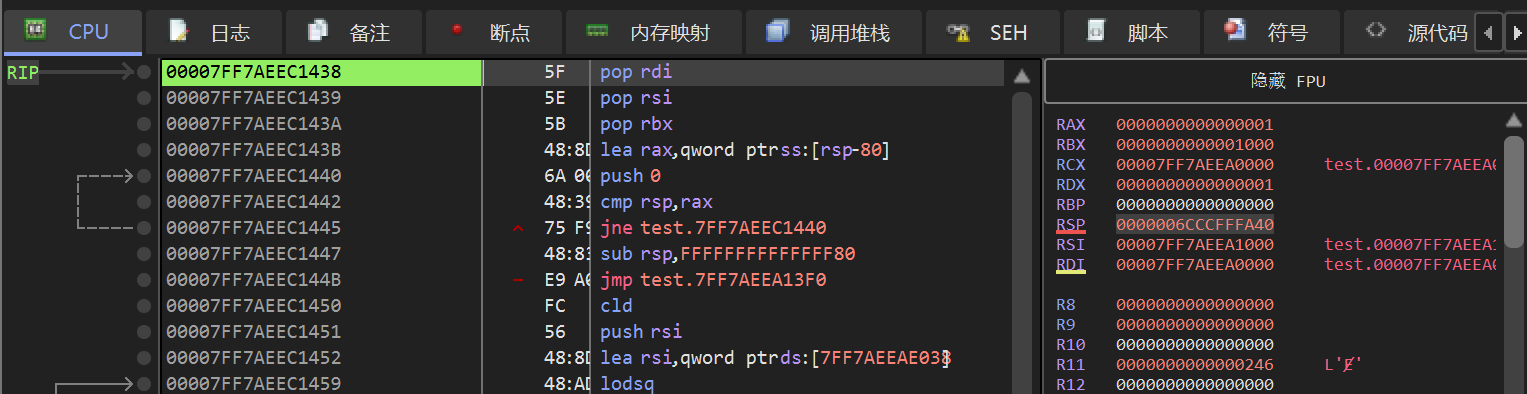The height and width of the screenshot is (394, 1527).
Task: Click the RSI register value
Action: click(1195, 245)
